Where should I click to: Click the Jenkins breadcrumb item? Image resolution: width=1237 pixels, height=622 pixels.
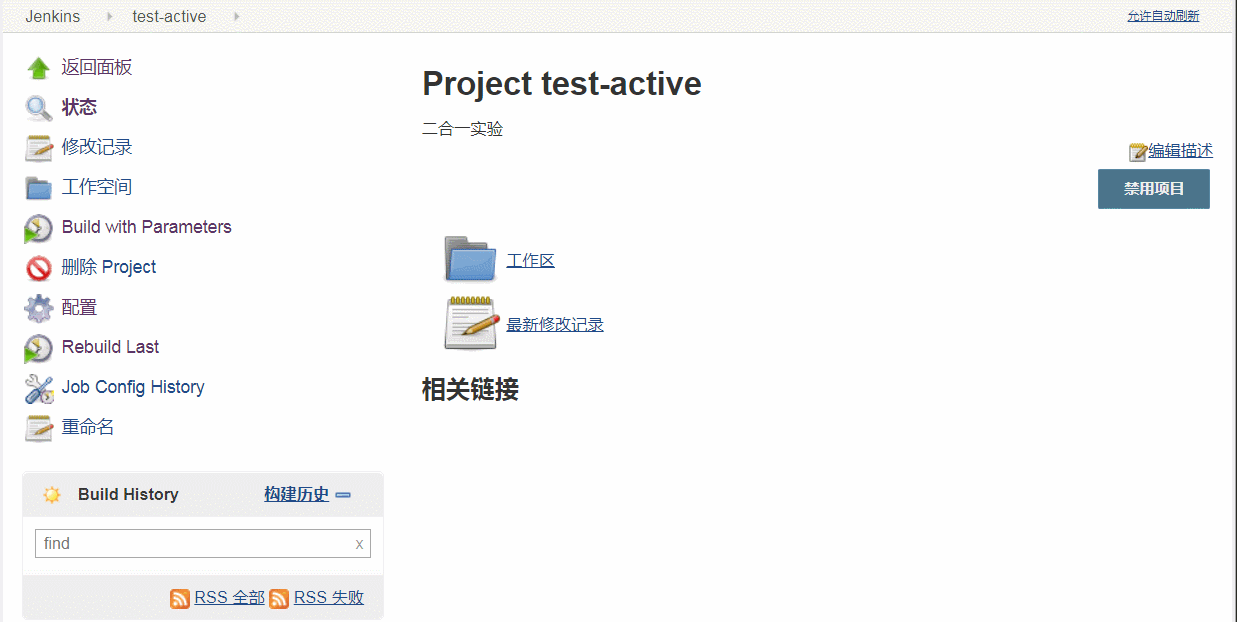coord(52,16)
